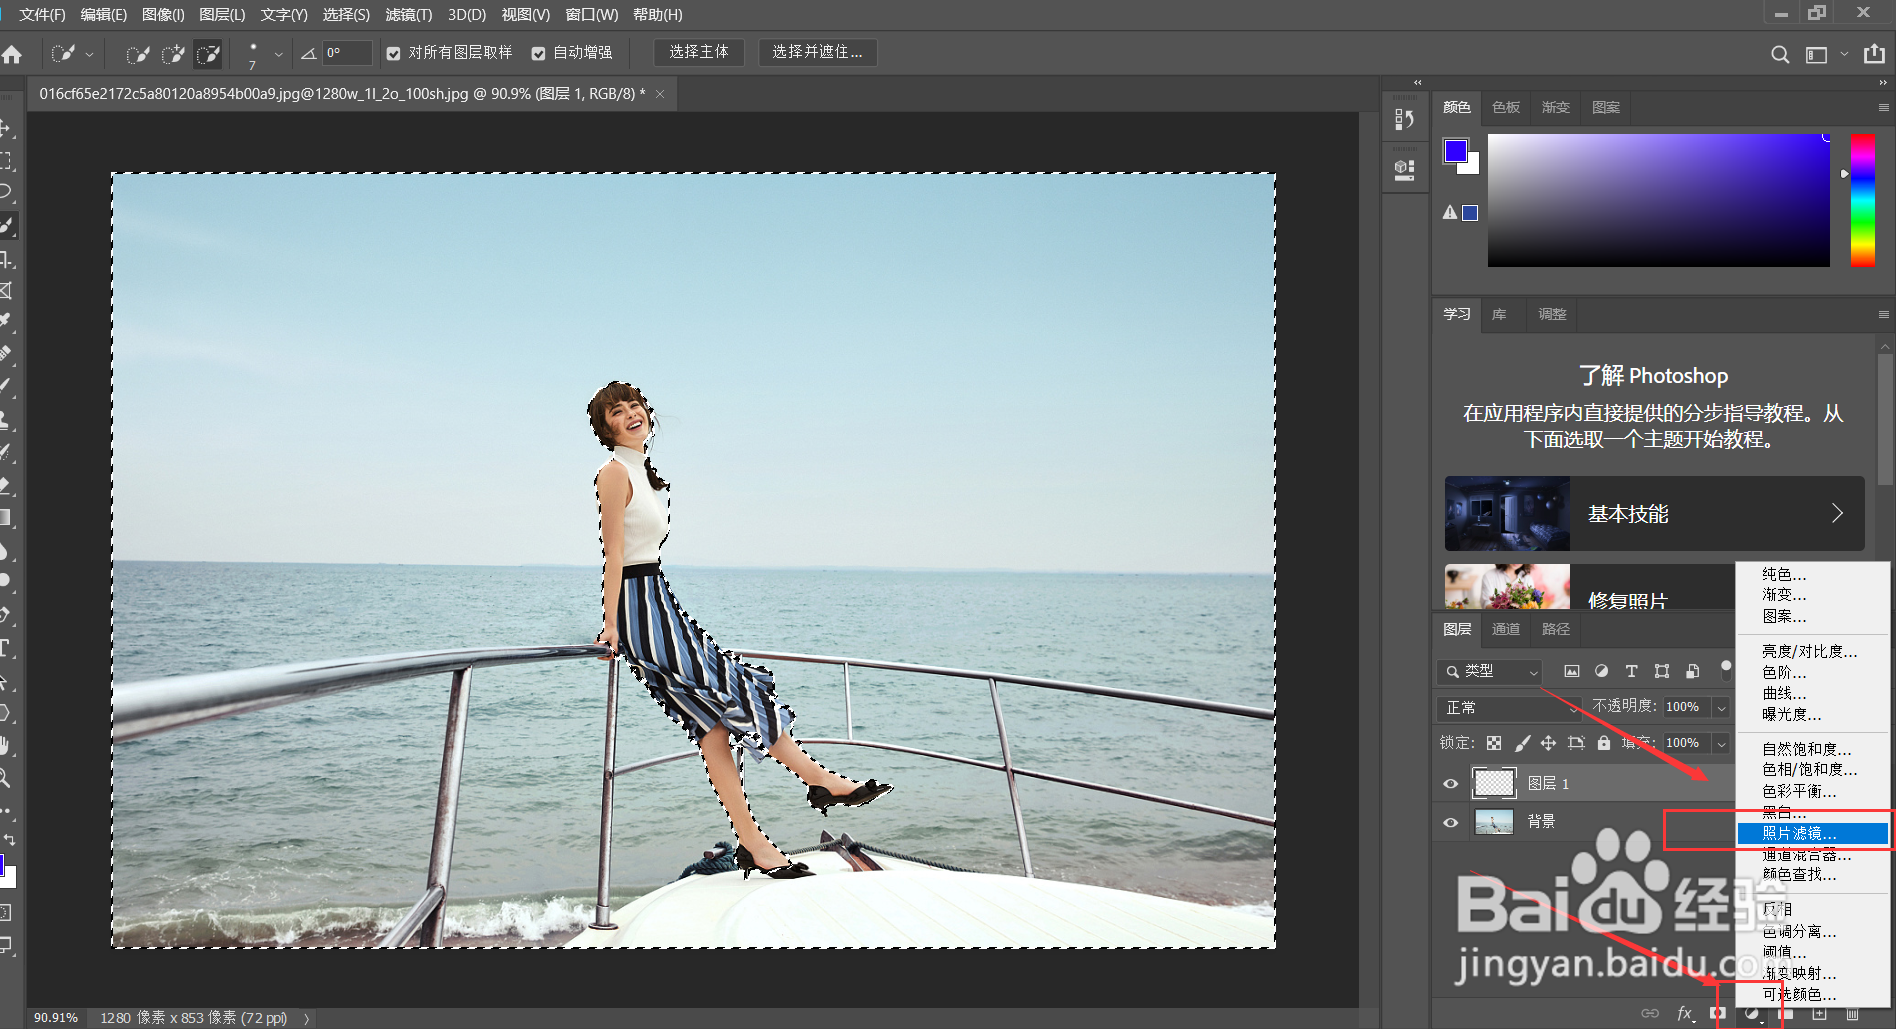Open the 滤镜(T) menu
The height and width of the screenshot is (1029, 1896).
pyautogui.click(x=409, y=15)
